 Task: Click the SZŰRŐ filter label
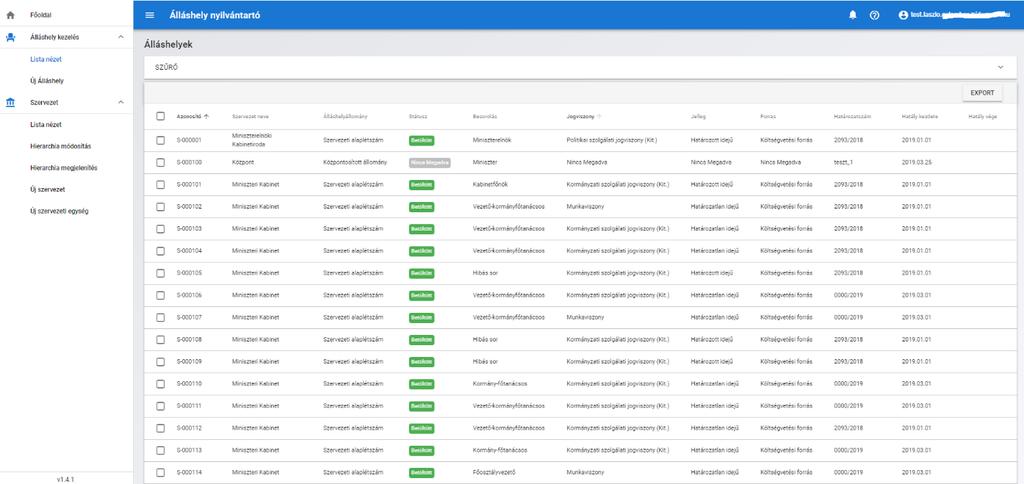click(166, 67)
